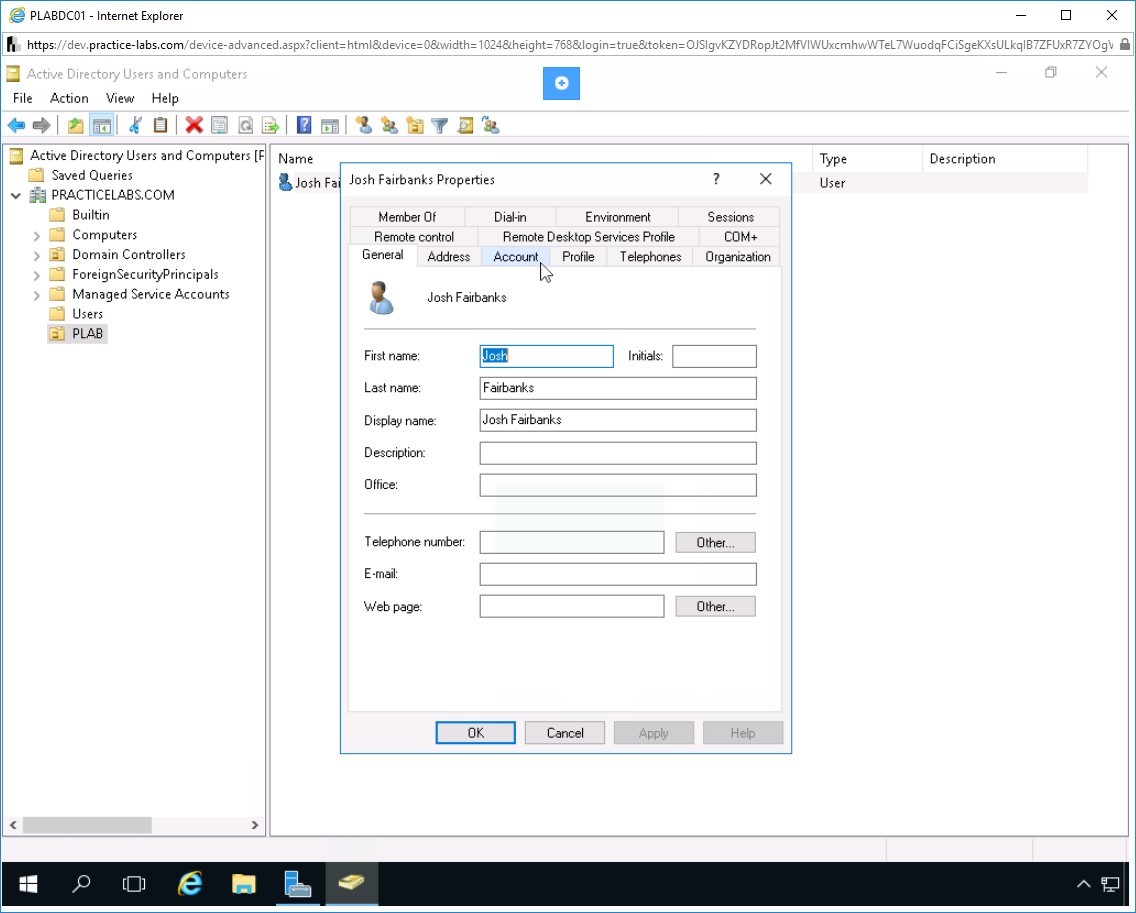
Task: Go up one level with folder icon
Action: pos(75,125)
